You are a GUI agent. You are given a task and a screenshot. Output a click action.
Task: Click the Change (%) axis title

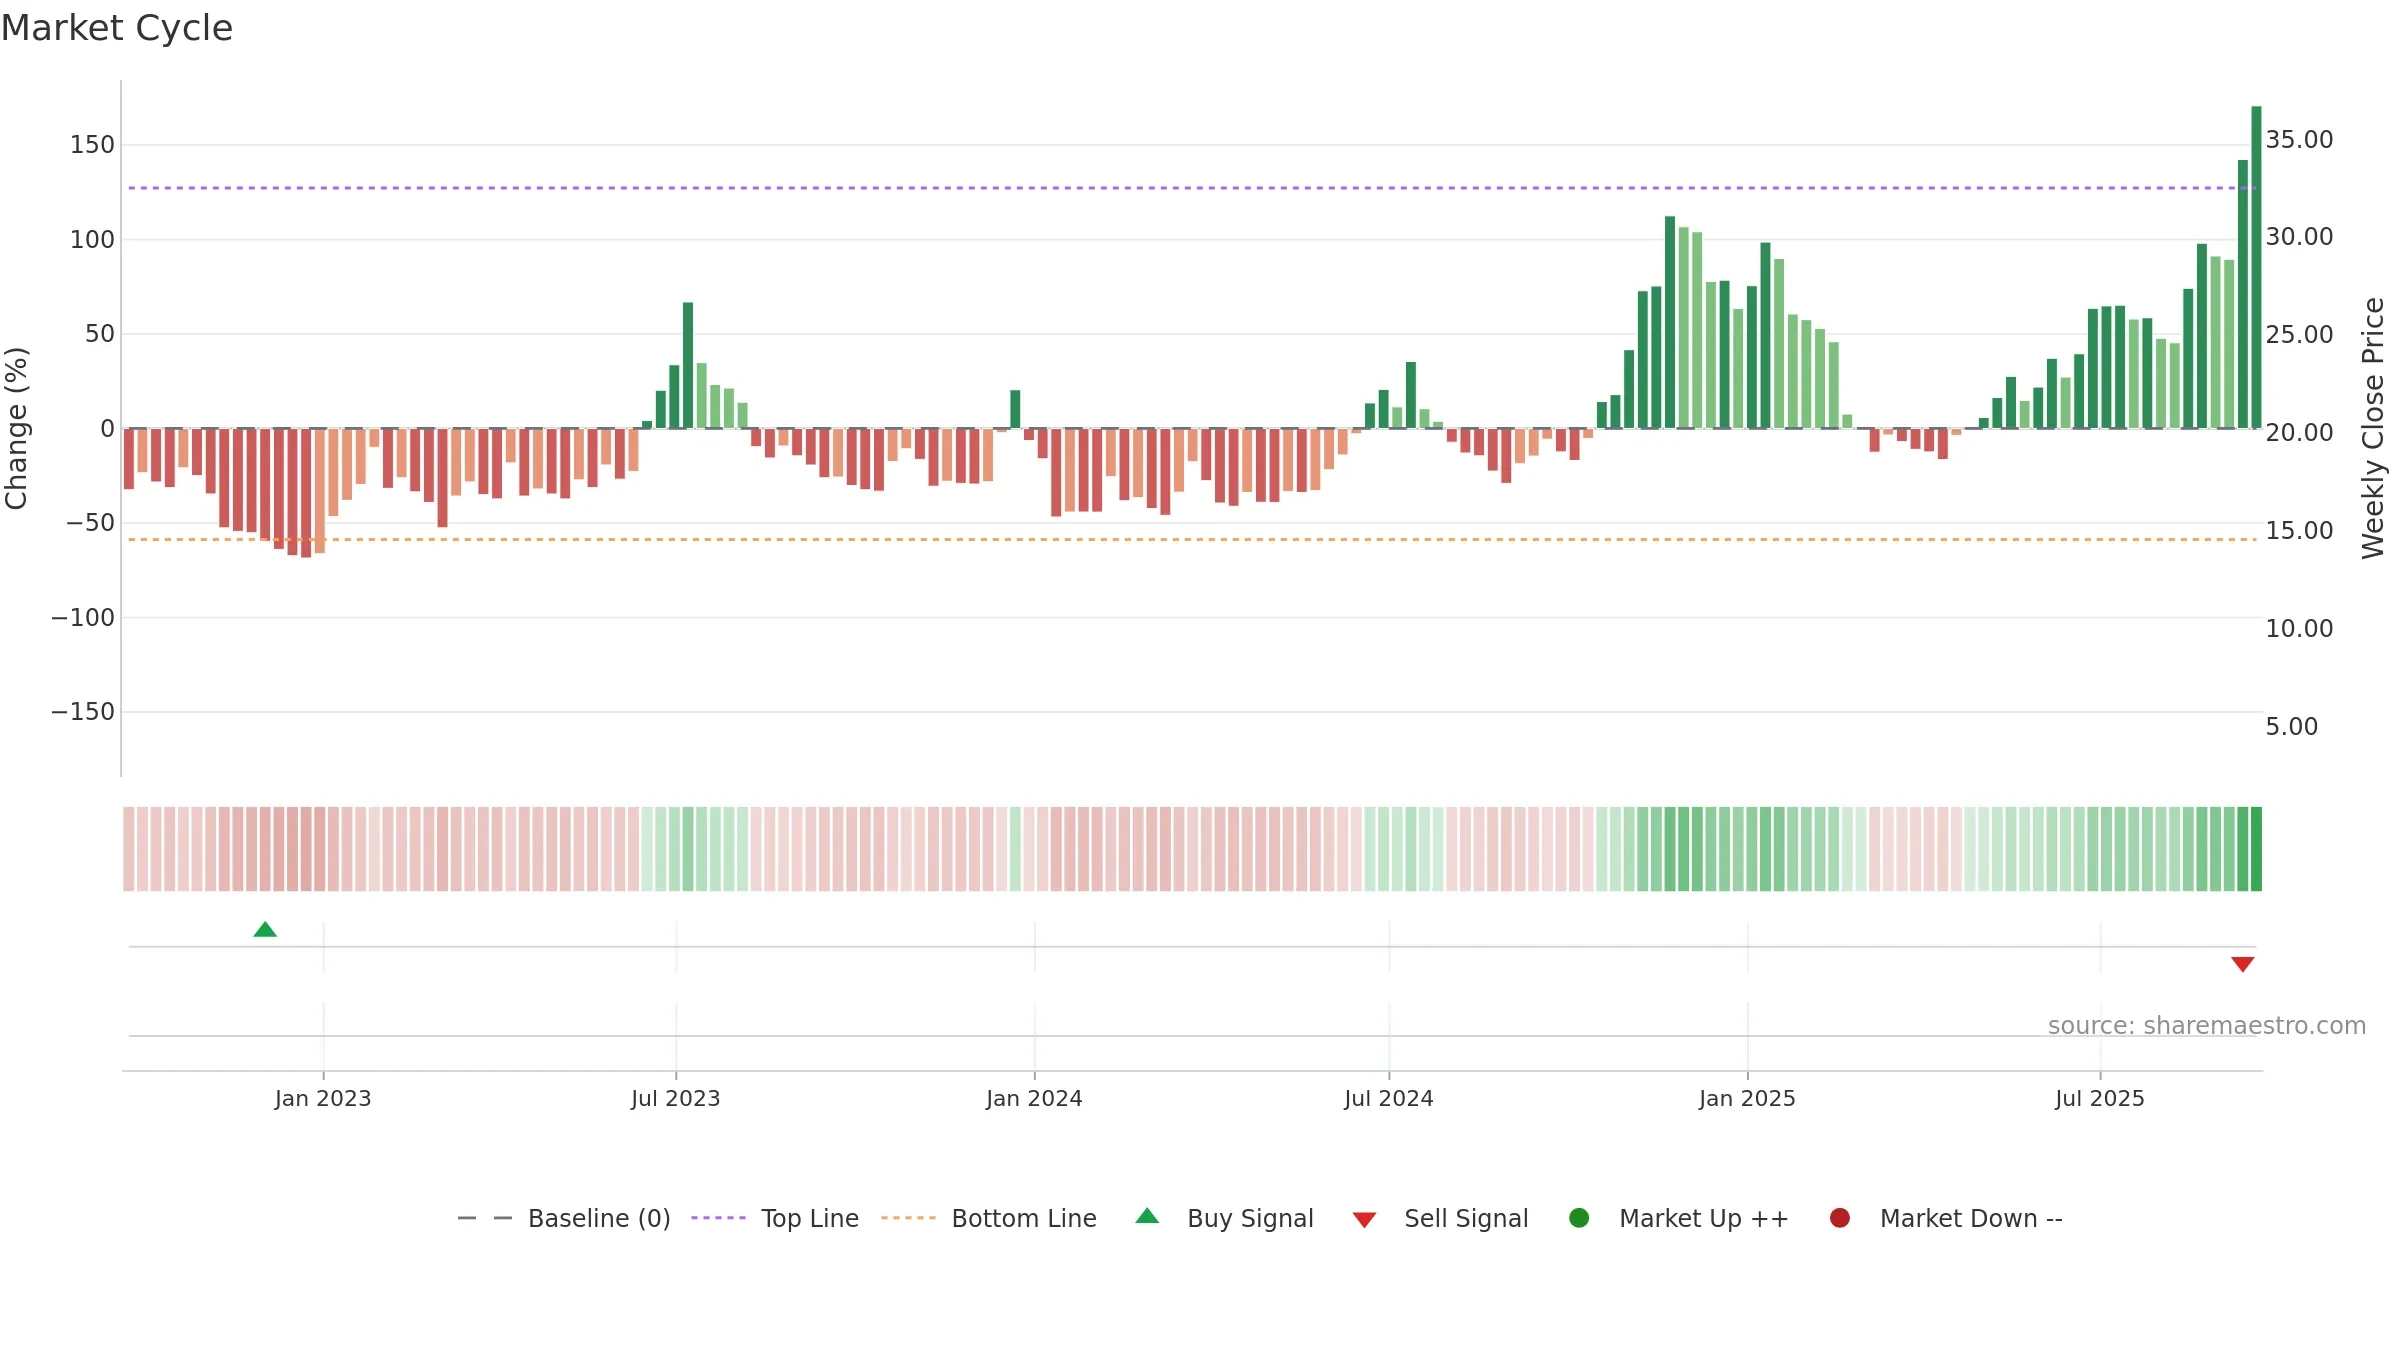coord(17,428)
